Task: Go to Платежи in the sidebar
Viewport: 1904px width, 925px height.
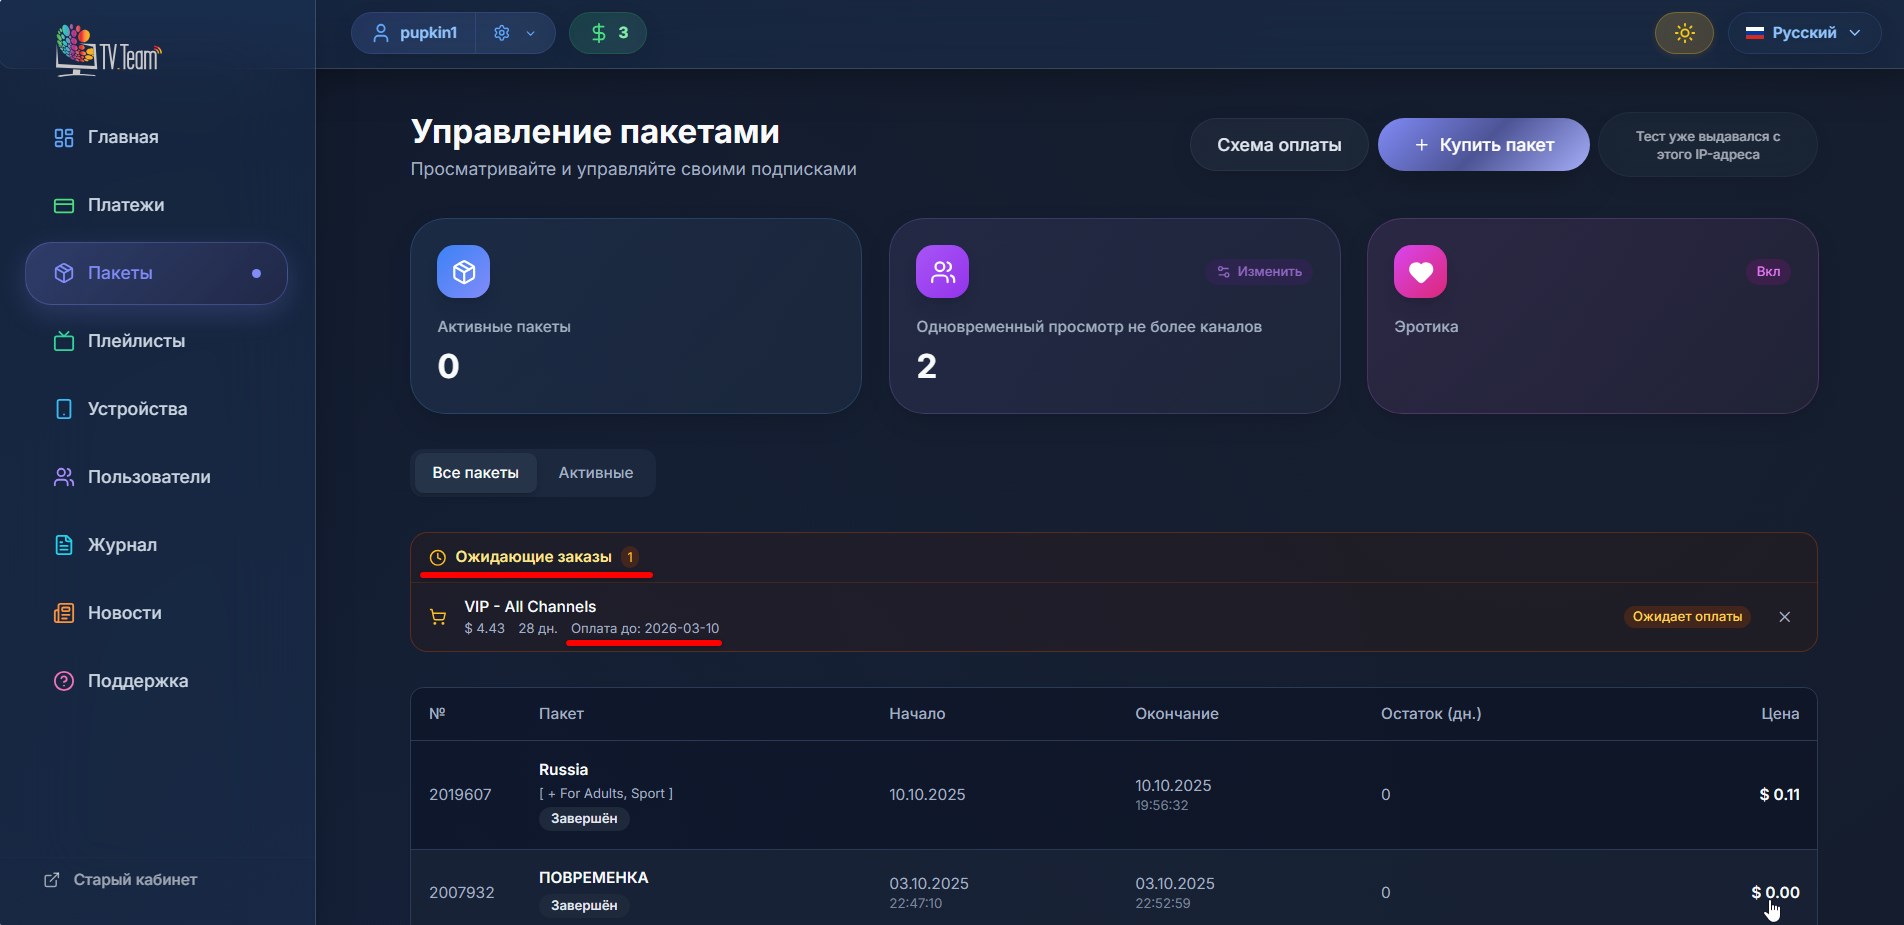Action: [x=125, y=205]
